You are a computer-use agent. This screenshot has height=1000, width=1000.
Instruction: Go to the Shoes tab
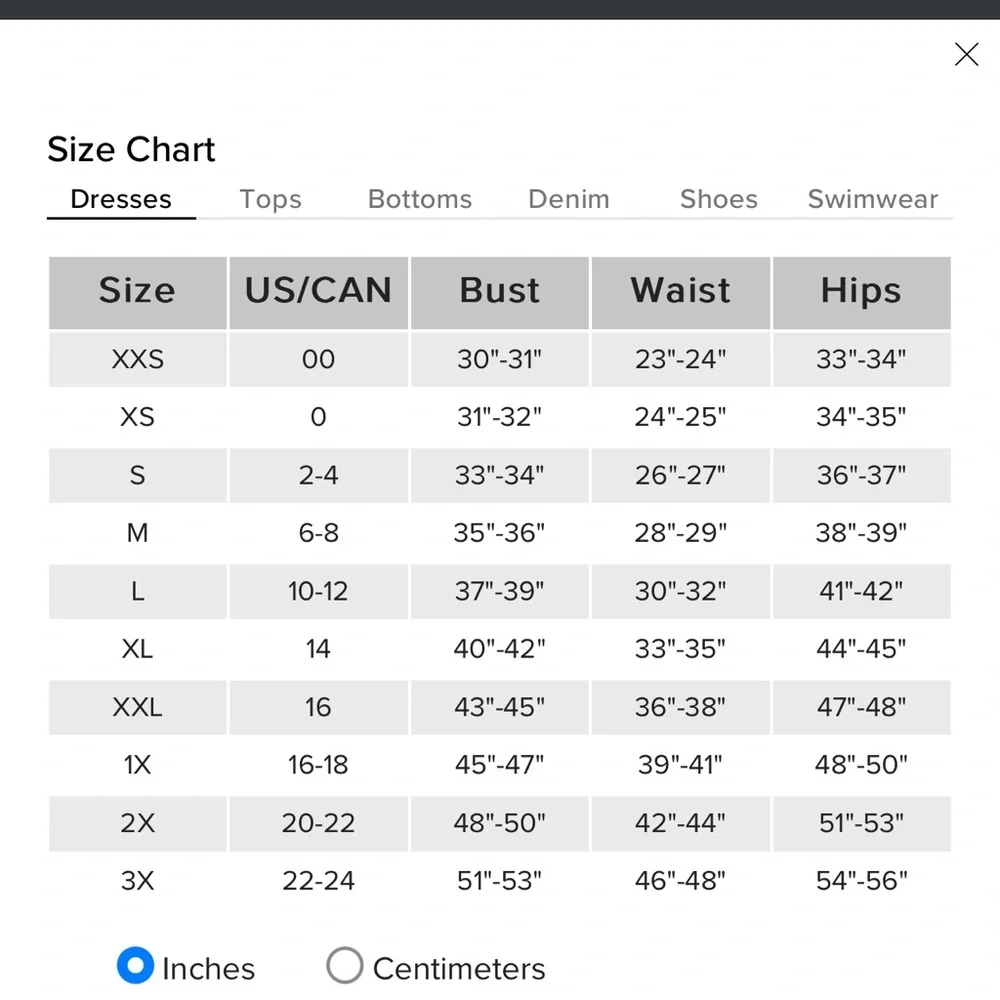[718, 199]
